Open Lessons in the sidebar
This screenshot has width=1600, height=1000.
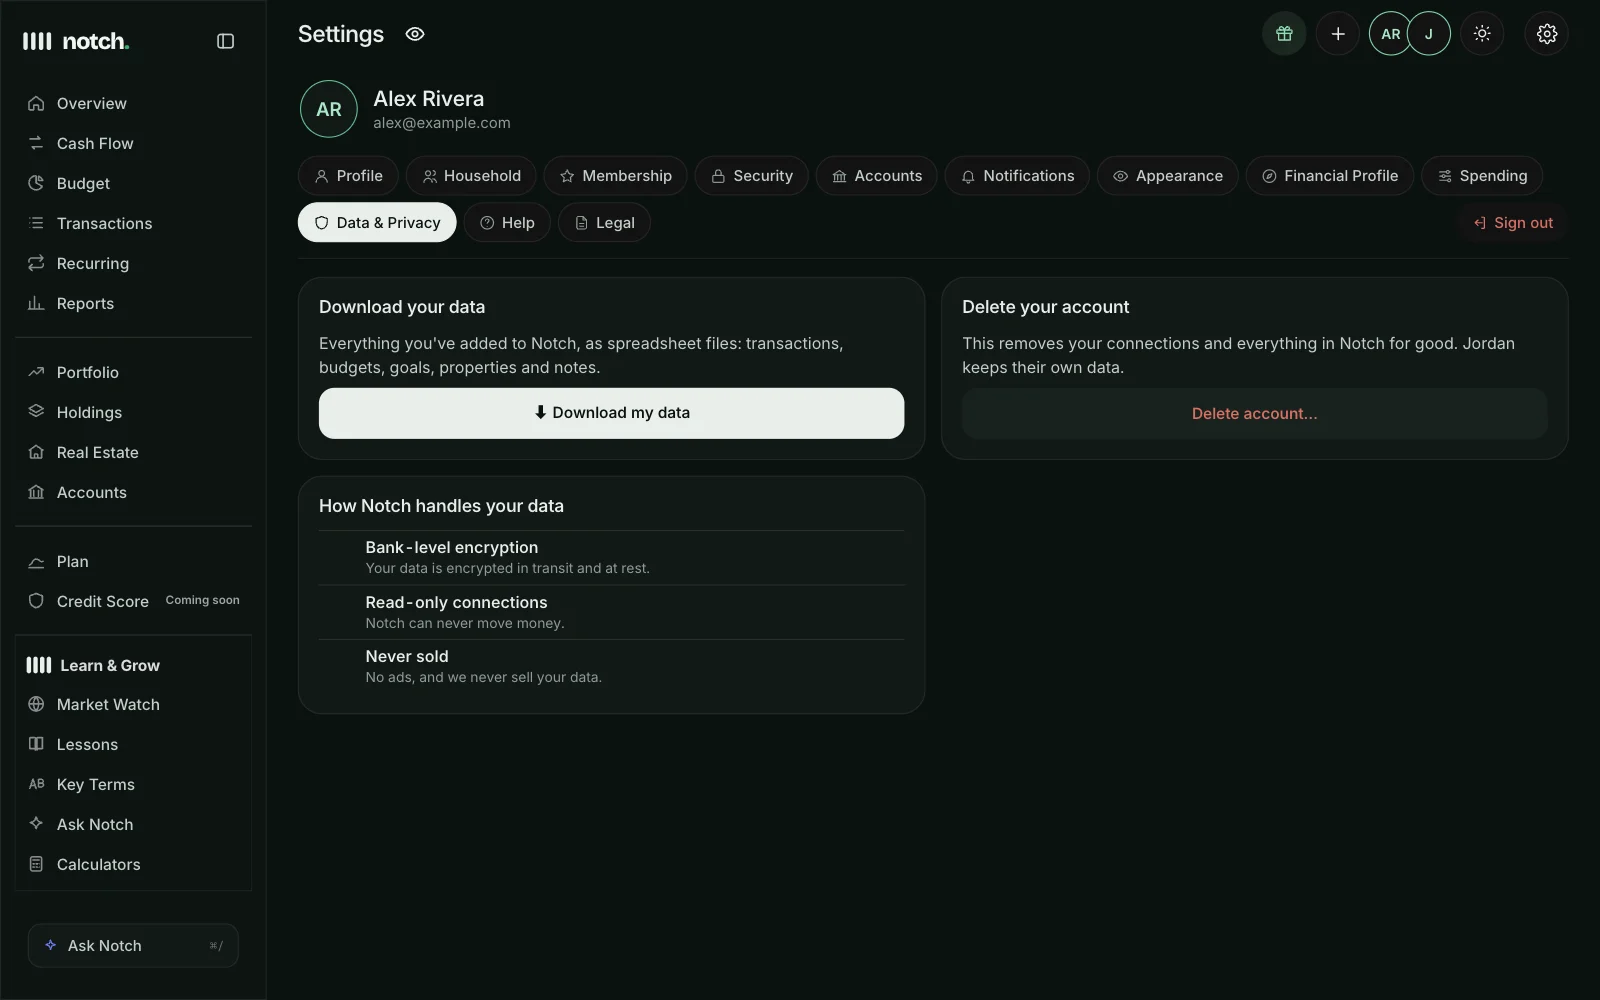(x=134, y=744)
